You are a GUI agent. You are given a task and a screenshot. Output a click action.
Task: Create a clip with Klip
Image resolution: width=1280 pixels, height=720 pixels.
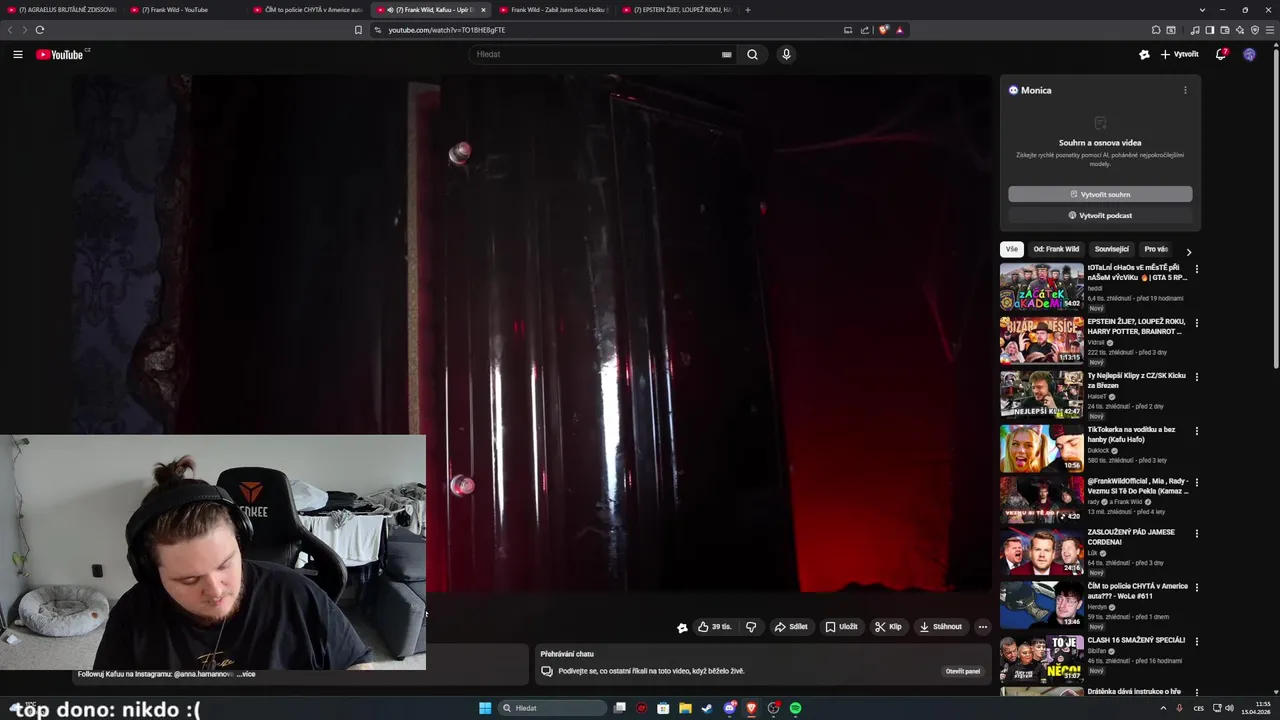pyautogui.click(x=888, y=627)
